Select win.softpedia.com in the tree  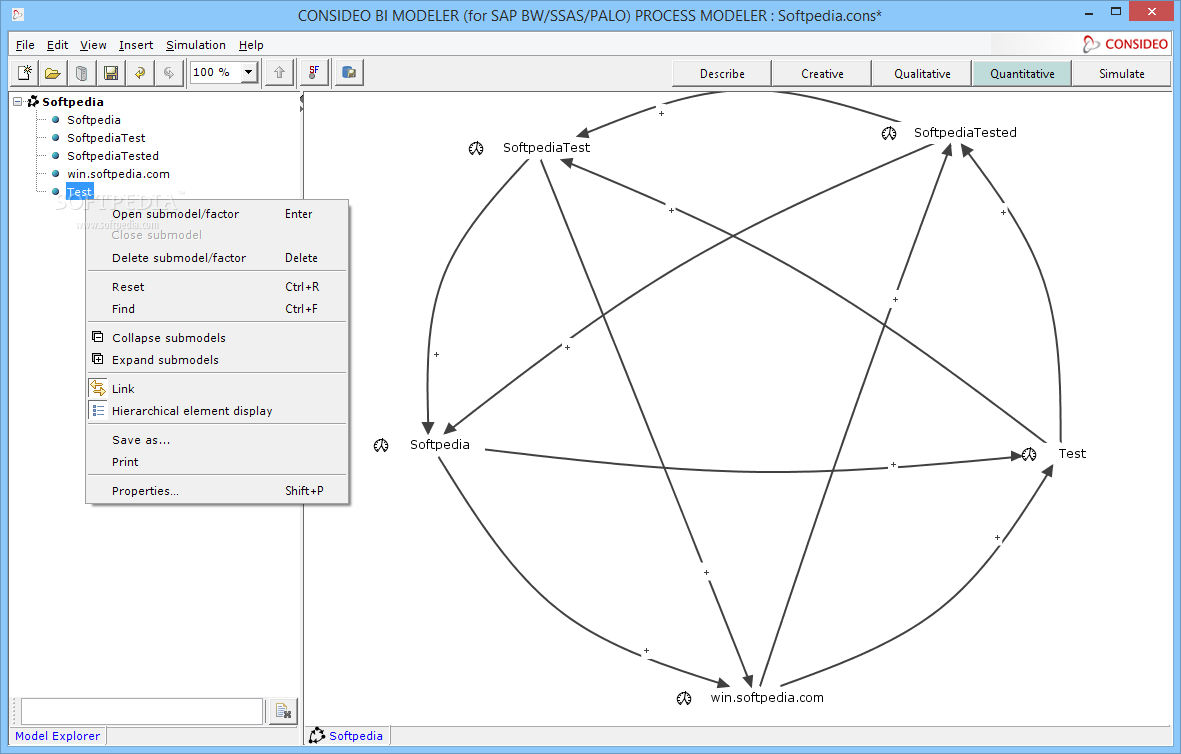click(118, 174)
